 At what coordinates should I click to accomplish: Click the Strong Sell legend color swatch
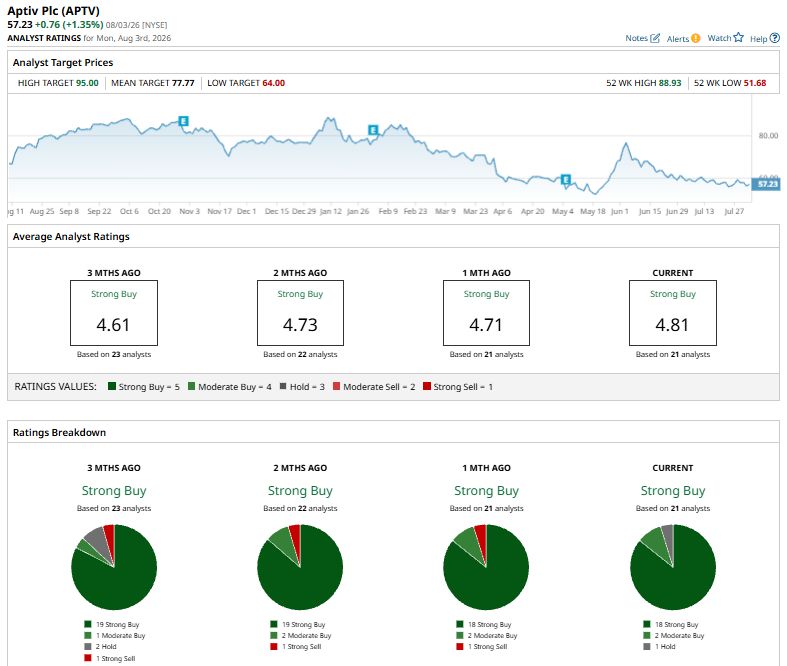[427, 386]
